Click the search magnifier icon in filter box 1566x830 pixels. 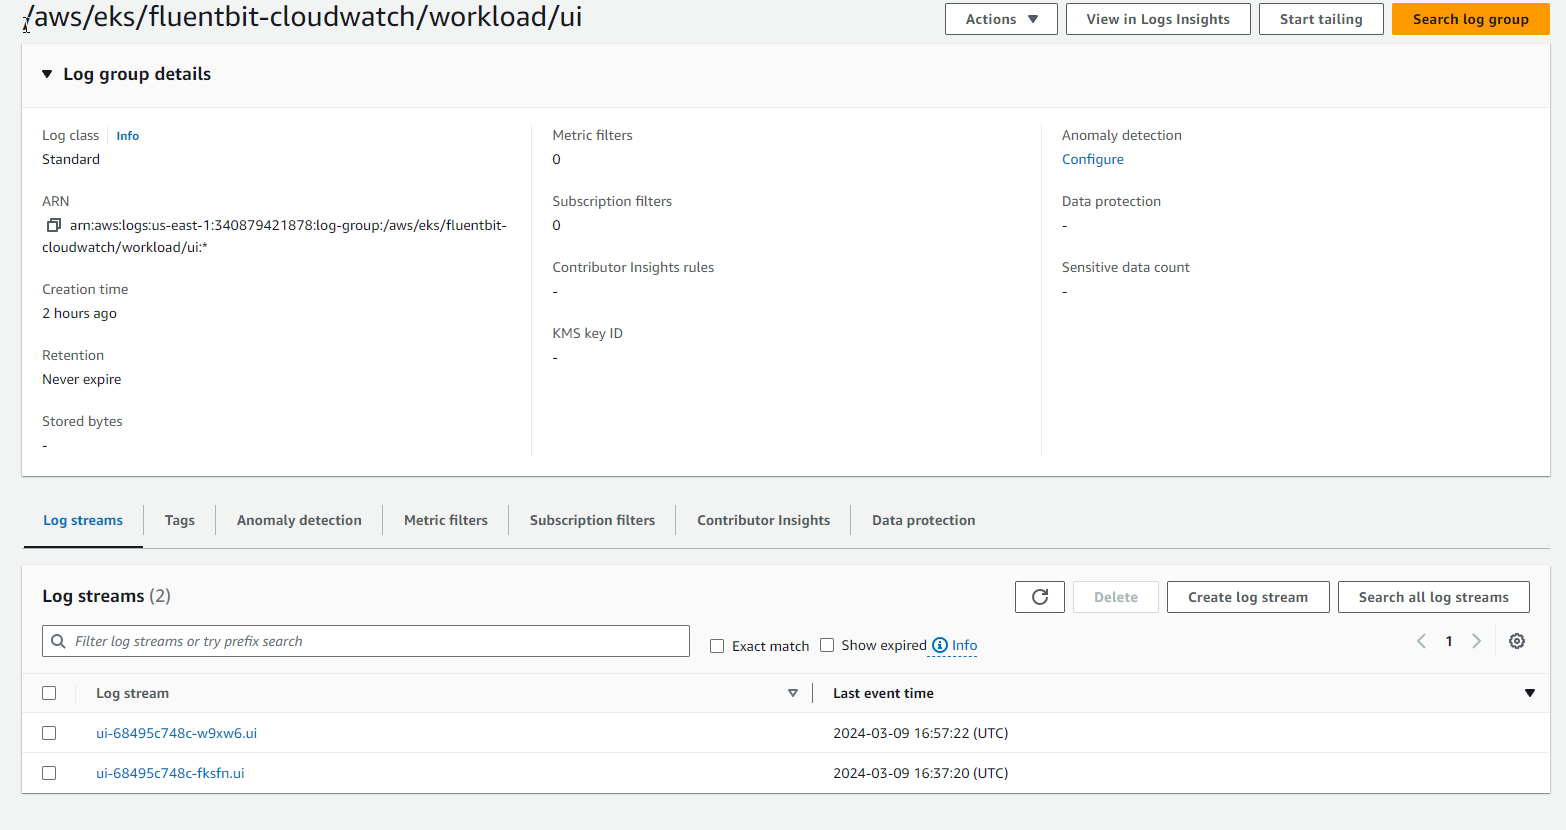pos(59,641)
